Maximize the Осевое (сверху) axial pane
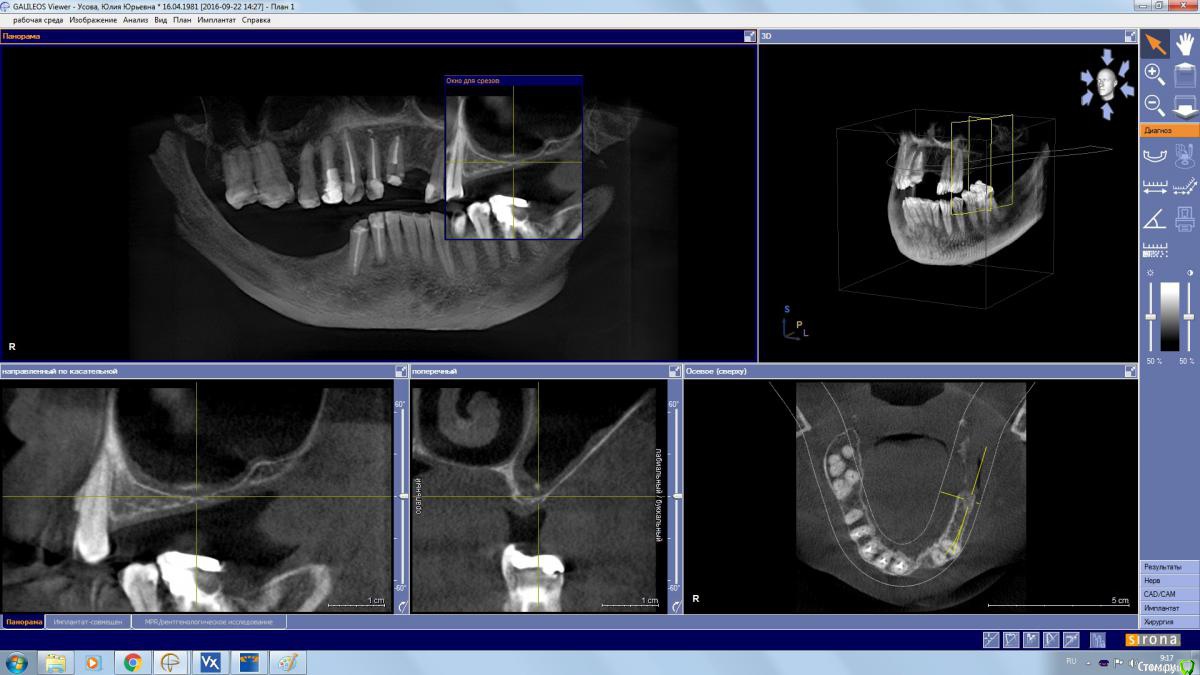The image size is (1200, 675). point(1131,371)
